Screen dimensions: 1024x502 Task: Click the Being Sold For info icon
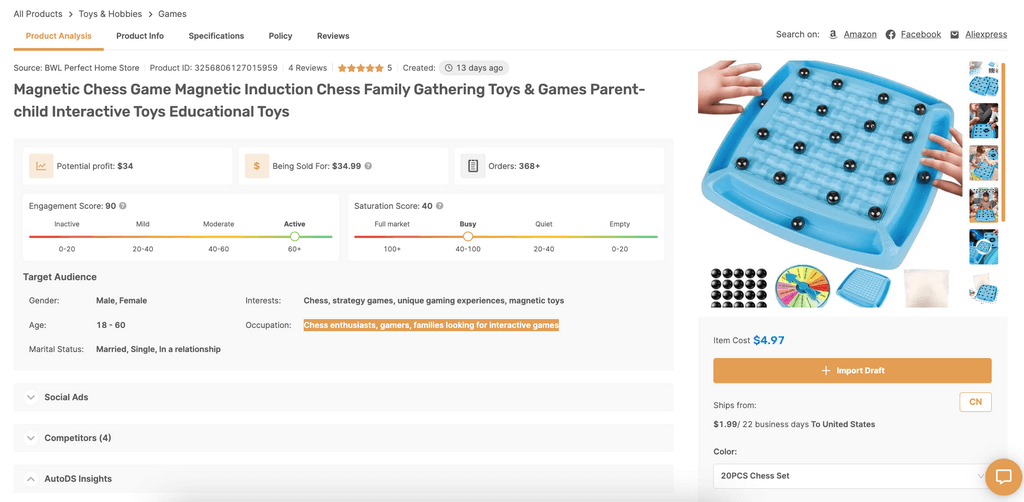[x=368, y=166]
